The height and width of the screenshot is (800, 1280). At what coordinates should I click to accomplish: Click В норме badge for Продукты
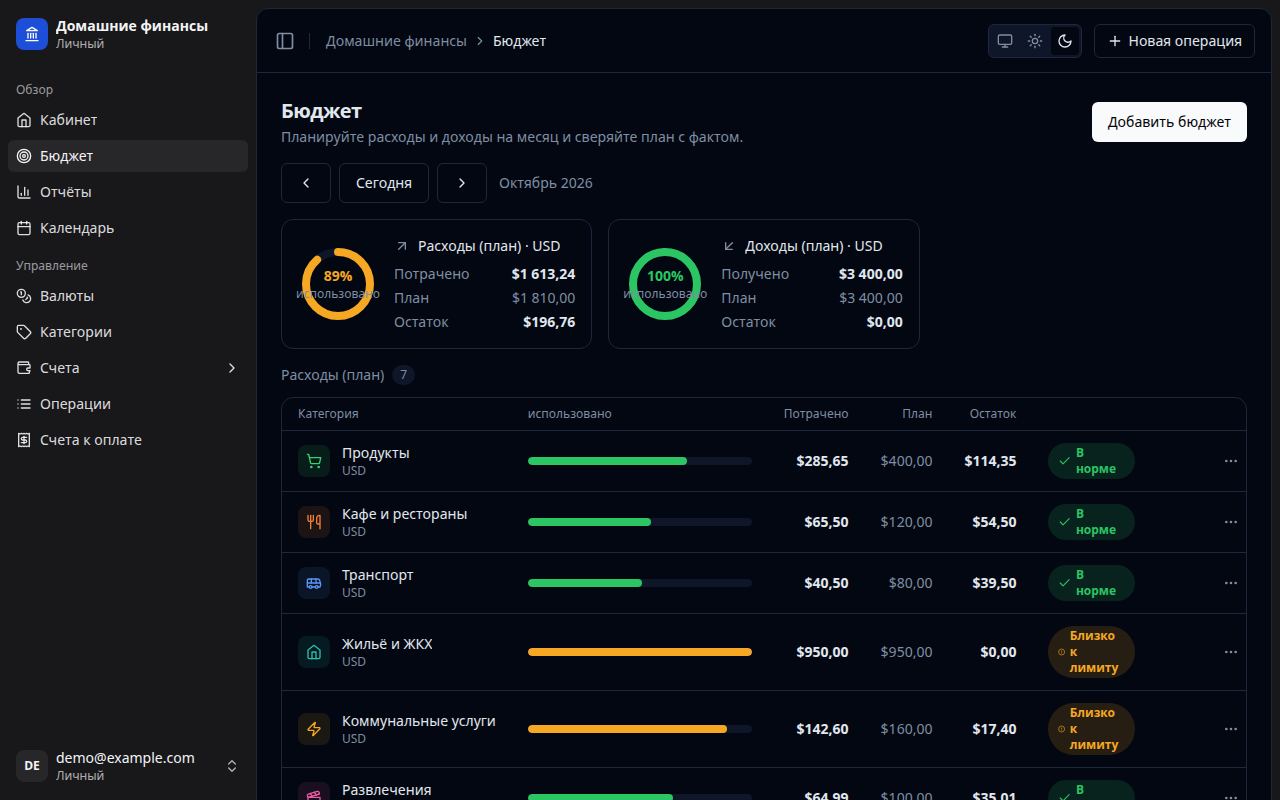coord(1091,461)
